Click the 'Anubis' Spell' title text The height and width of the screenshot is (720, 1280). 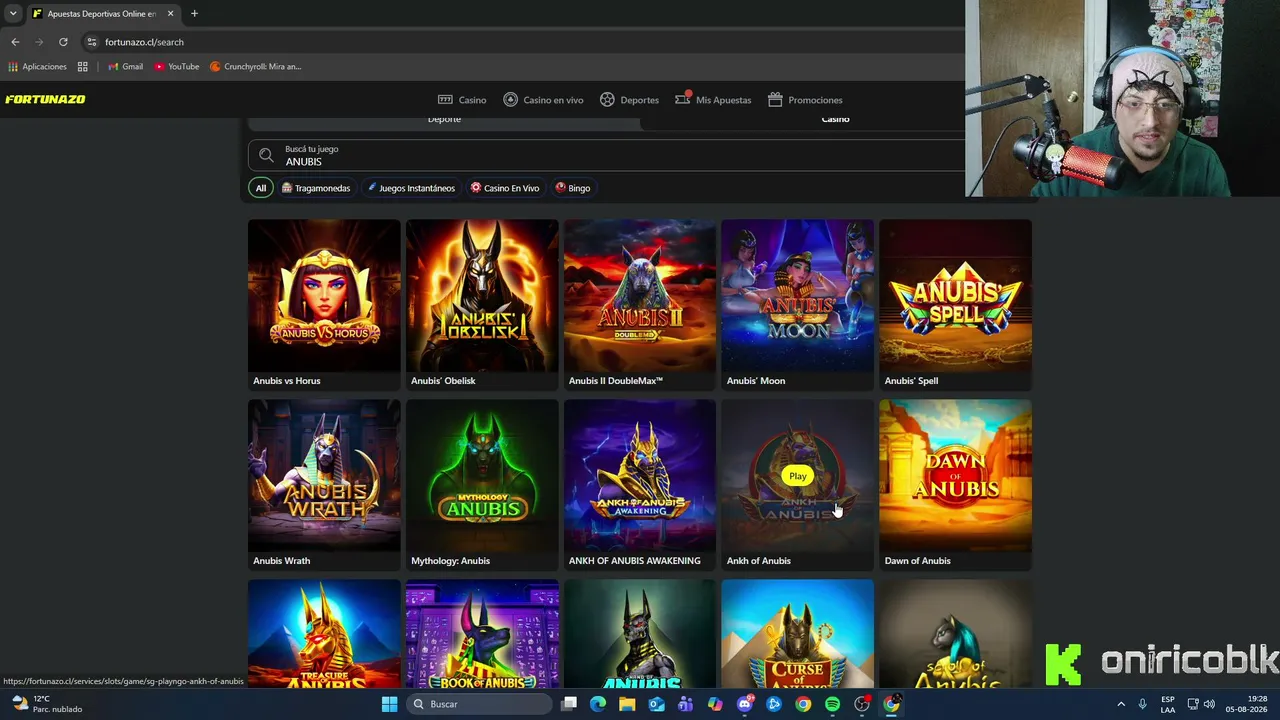pyautogui.click(x=911, y=381)
